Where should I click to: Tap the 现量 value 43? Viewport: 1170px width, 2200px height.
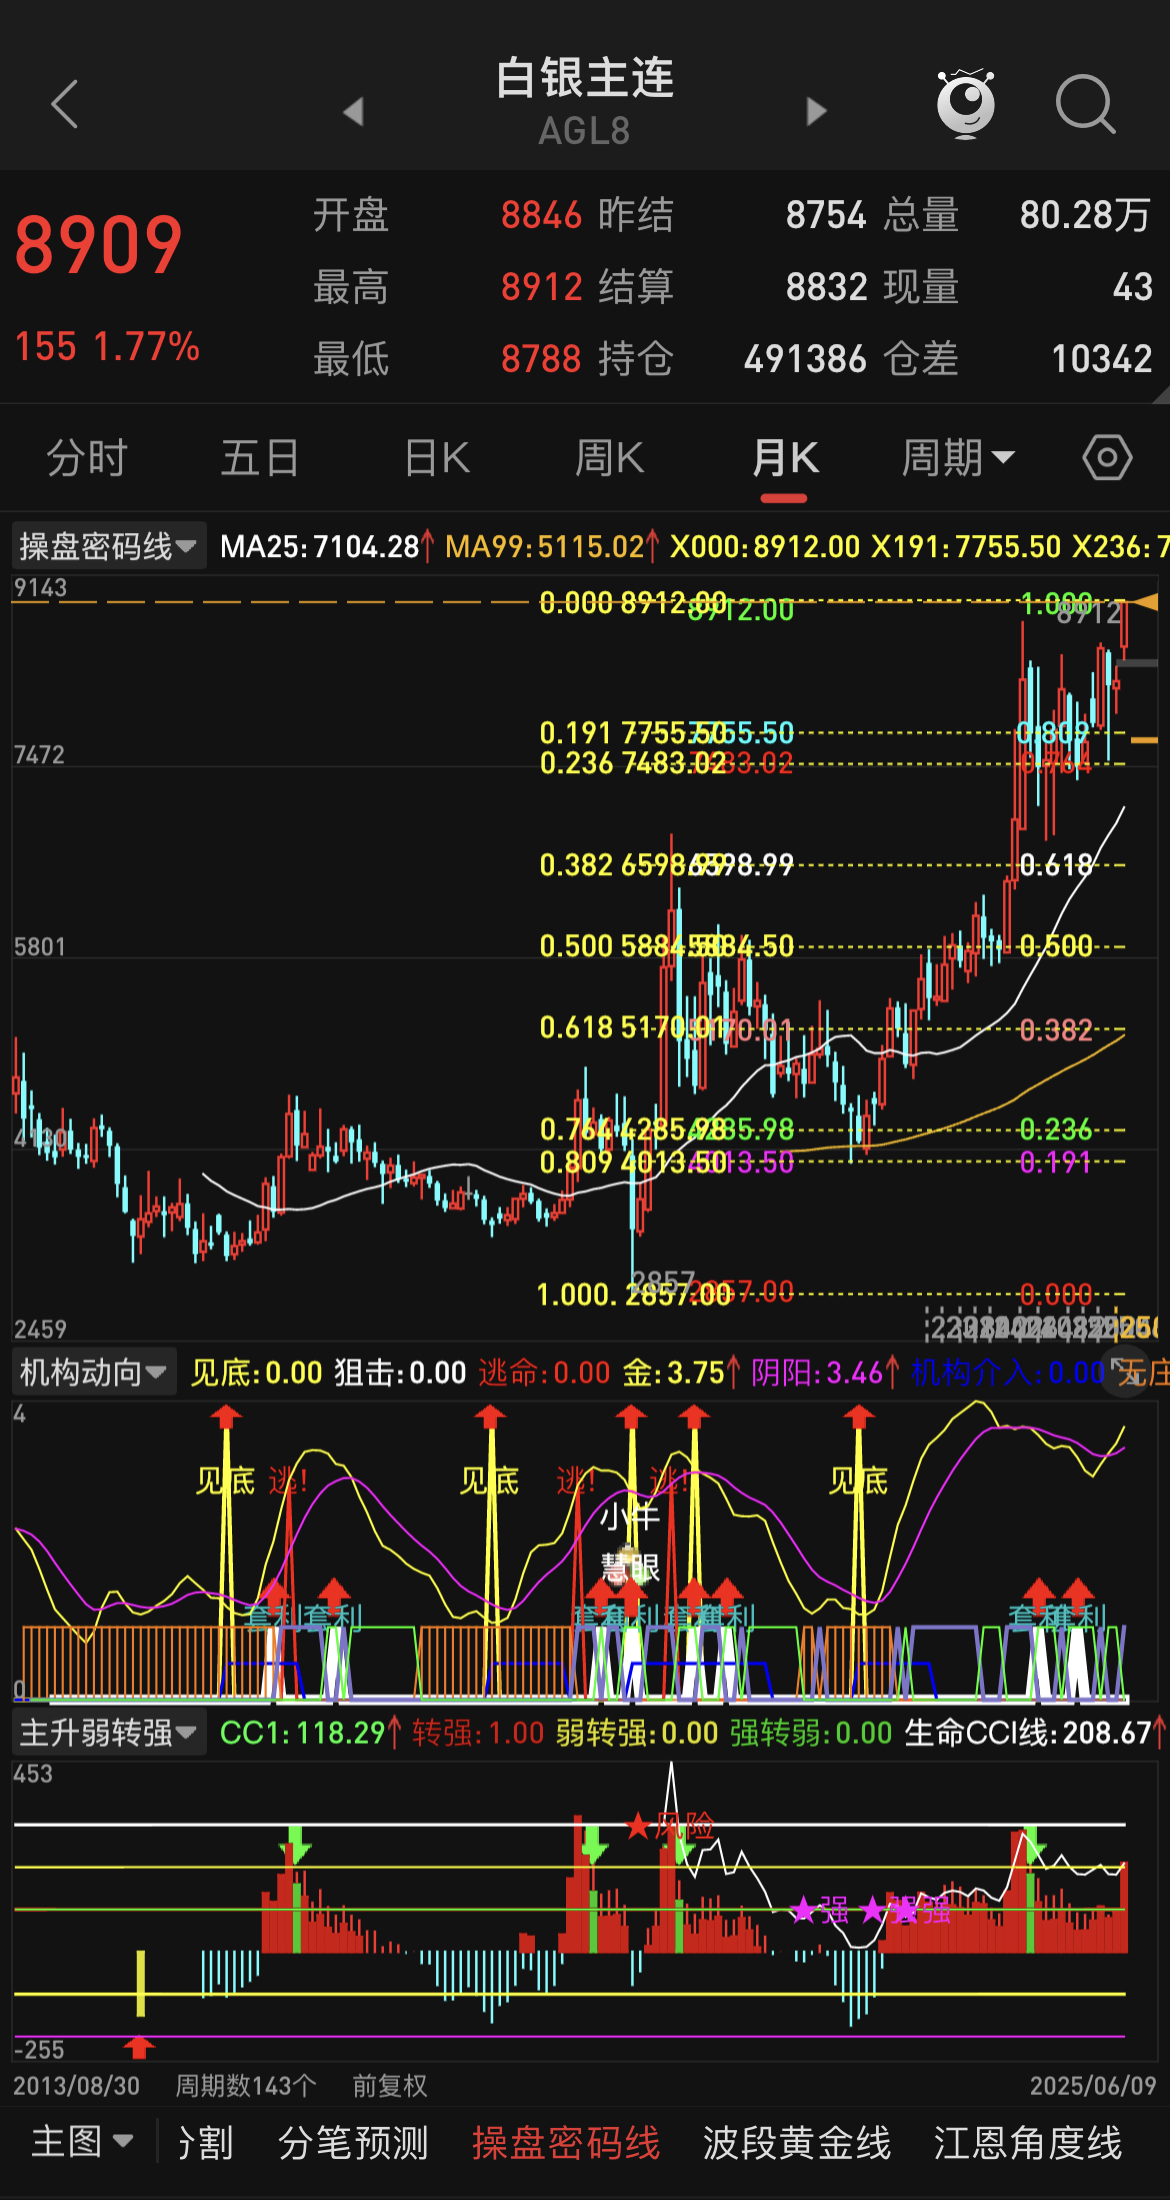(1133, 287)
